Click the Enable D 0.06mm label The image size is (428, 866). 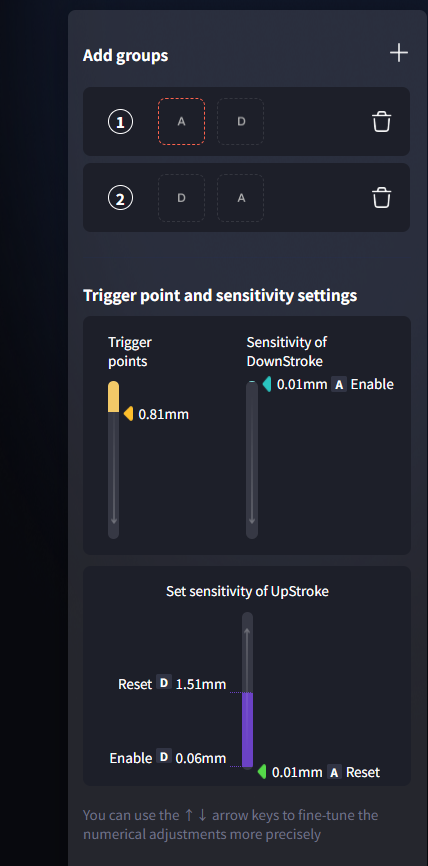(x=168, y=758)
